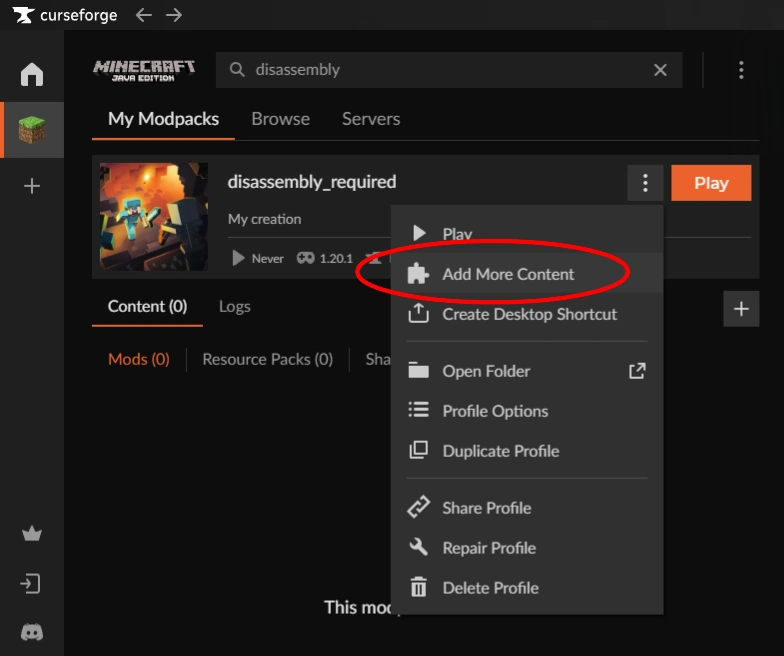784x656 pixels.
Task: Select Create Desktop Shortcut from menu
Action: coord(529,314)
